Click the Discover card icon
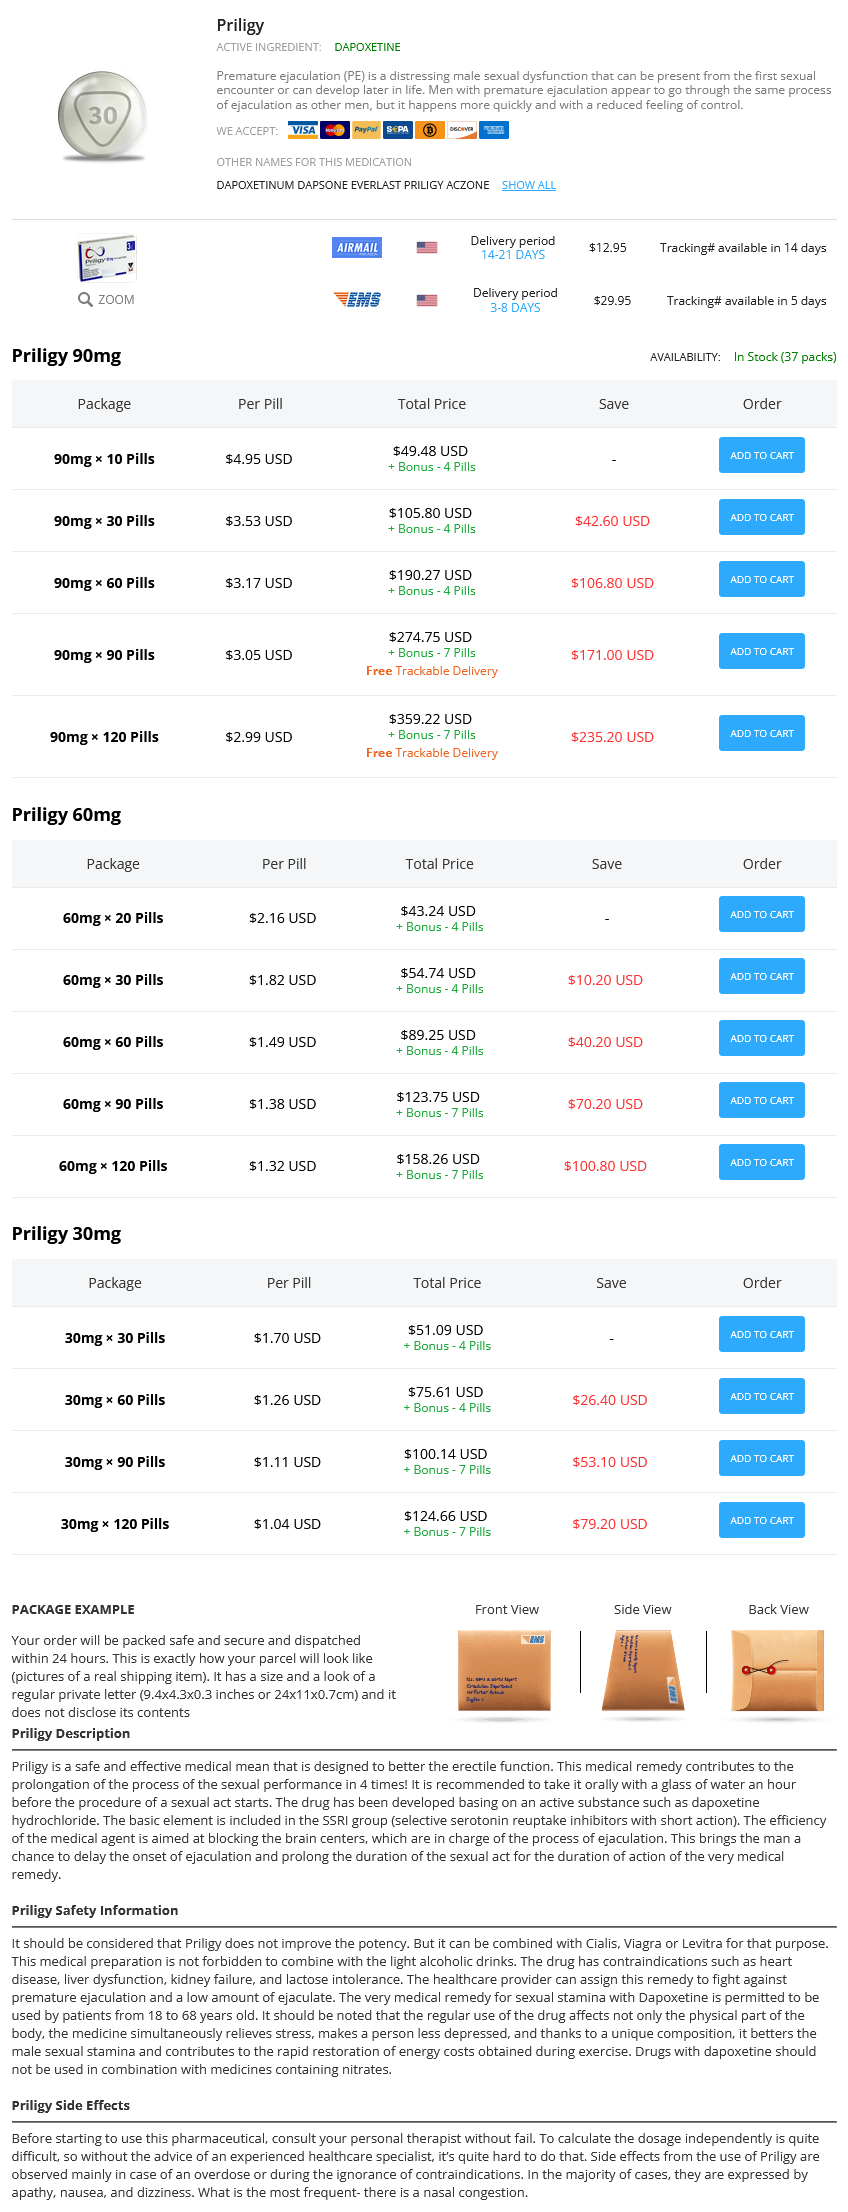This screenshot has height=2212, width=848. (461, 130)
